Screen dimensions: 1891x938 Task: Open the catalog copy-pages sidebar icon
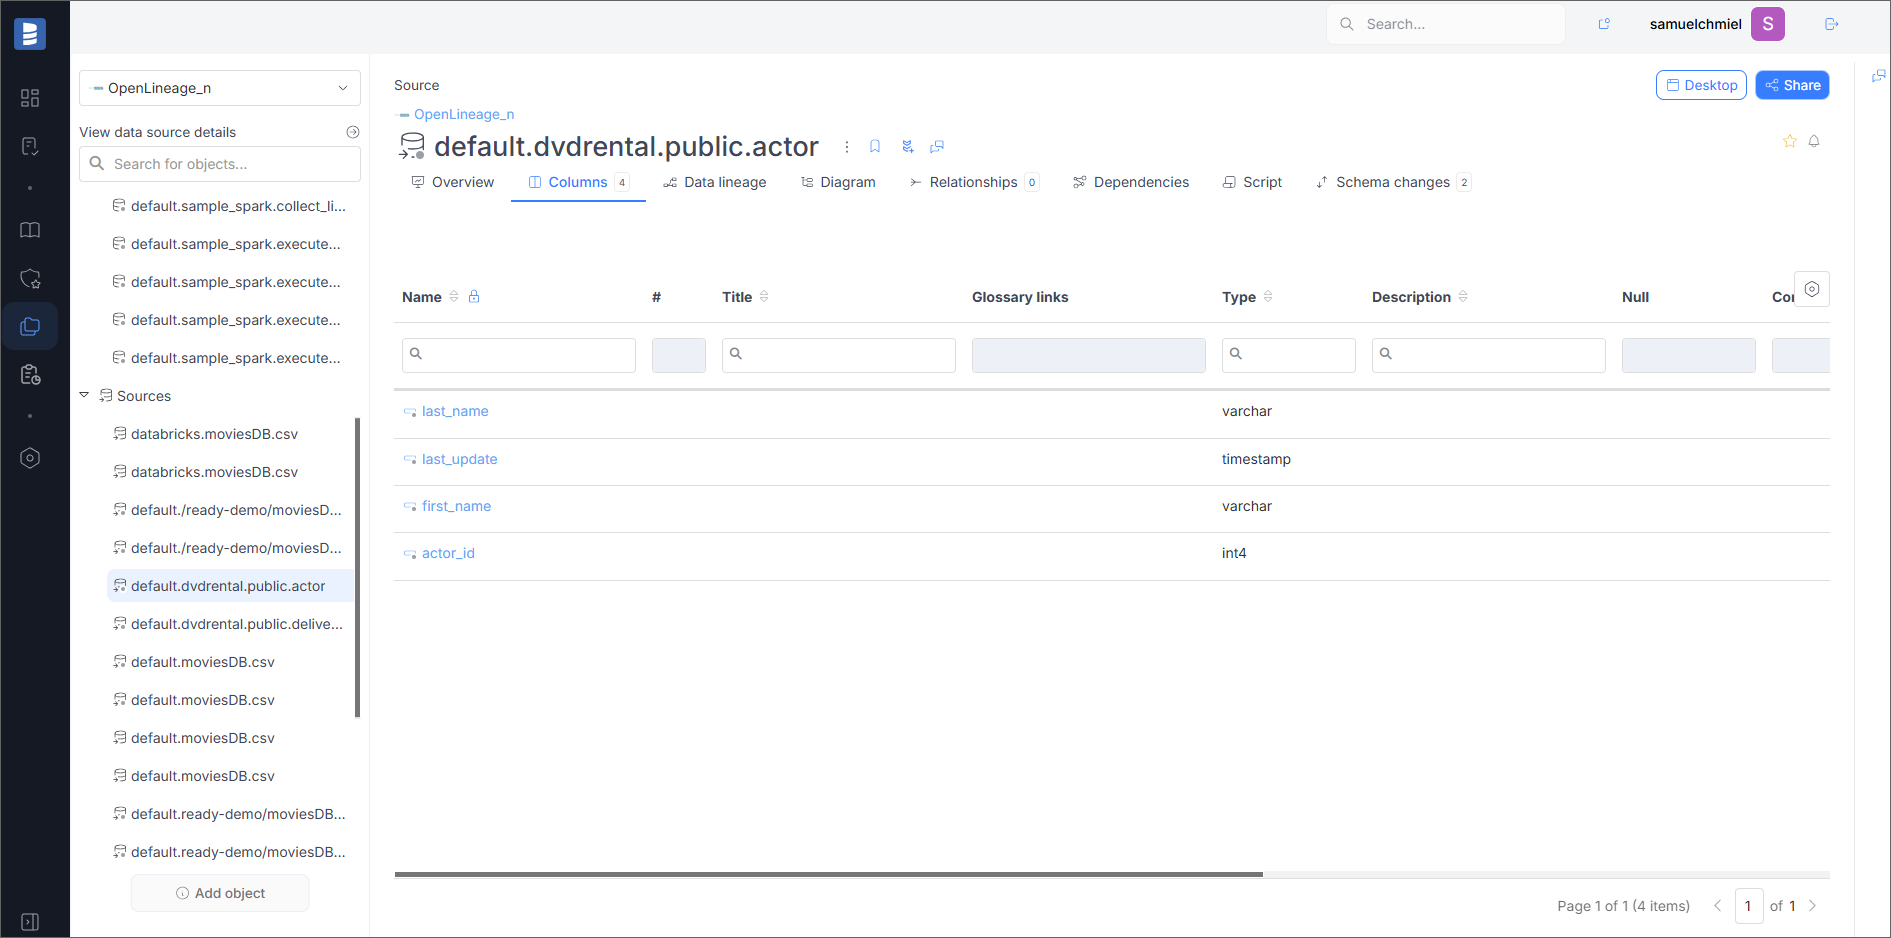click(30, 326)
